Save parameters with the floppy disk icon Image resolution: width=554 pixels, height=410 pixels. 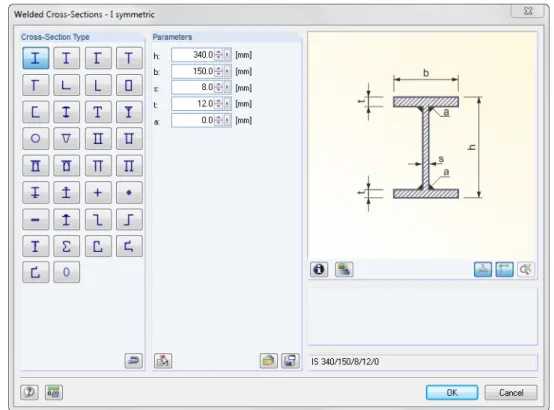tap(290, 361)
